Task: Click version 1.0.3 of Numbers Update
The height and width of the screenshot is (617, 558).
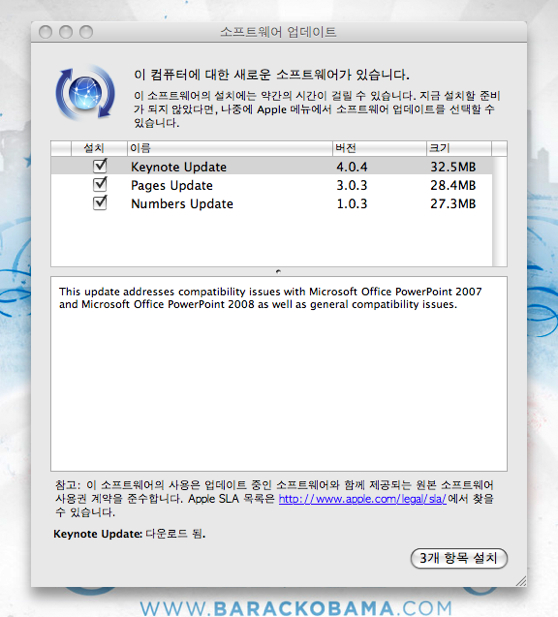Action: [352, 204]
